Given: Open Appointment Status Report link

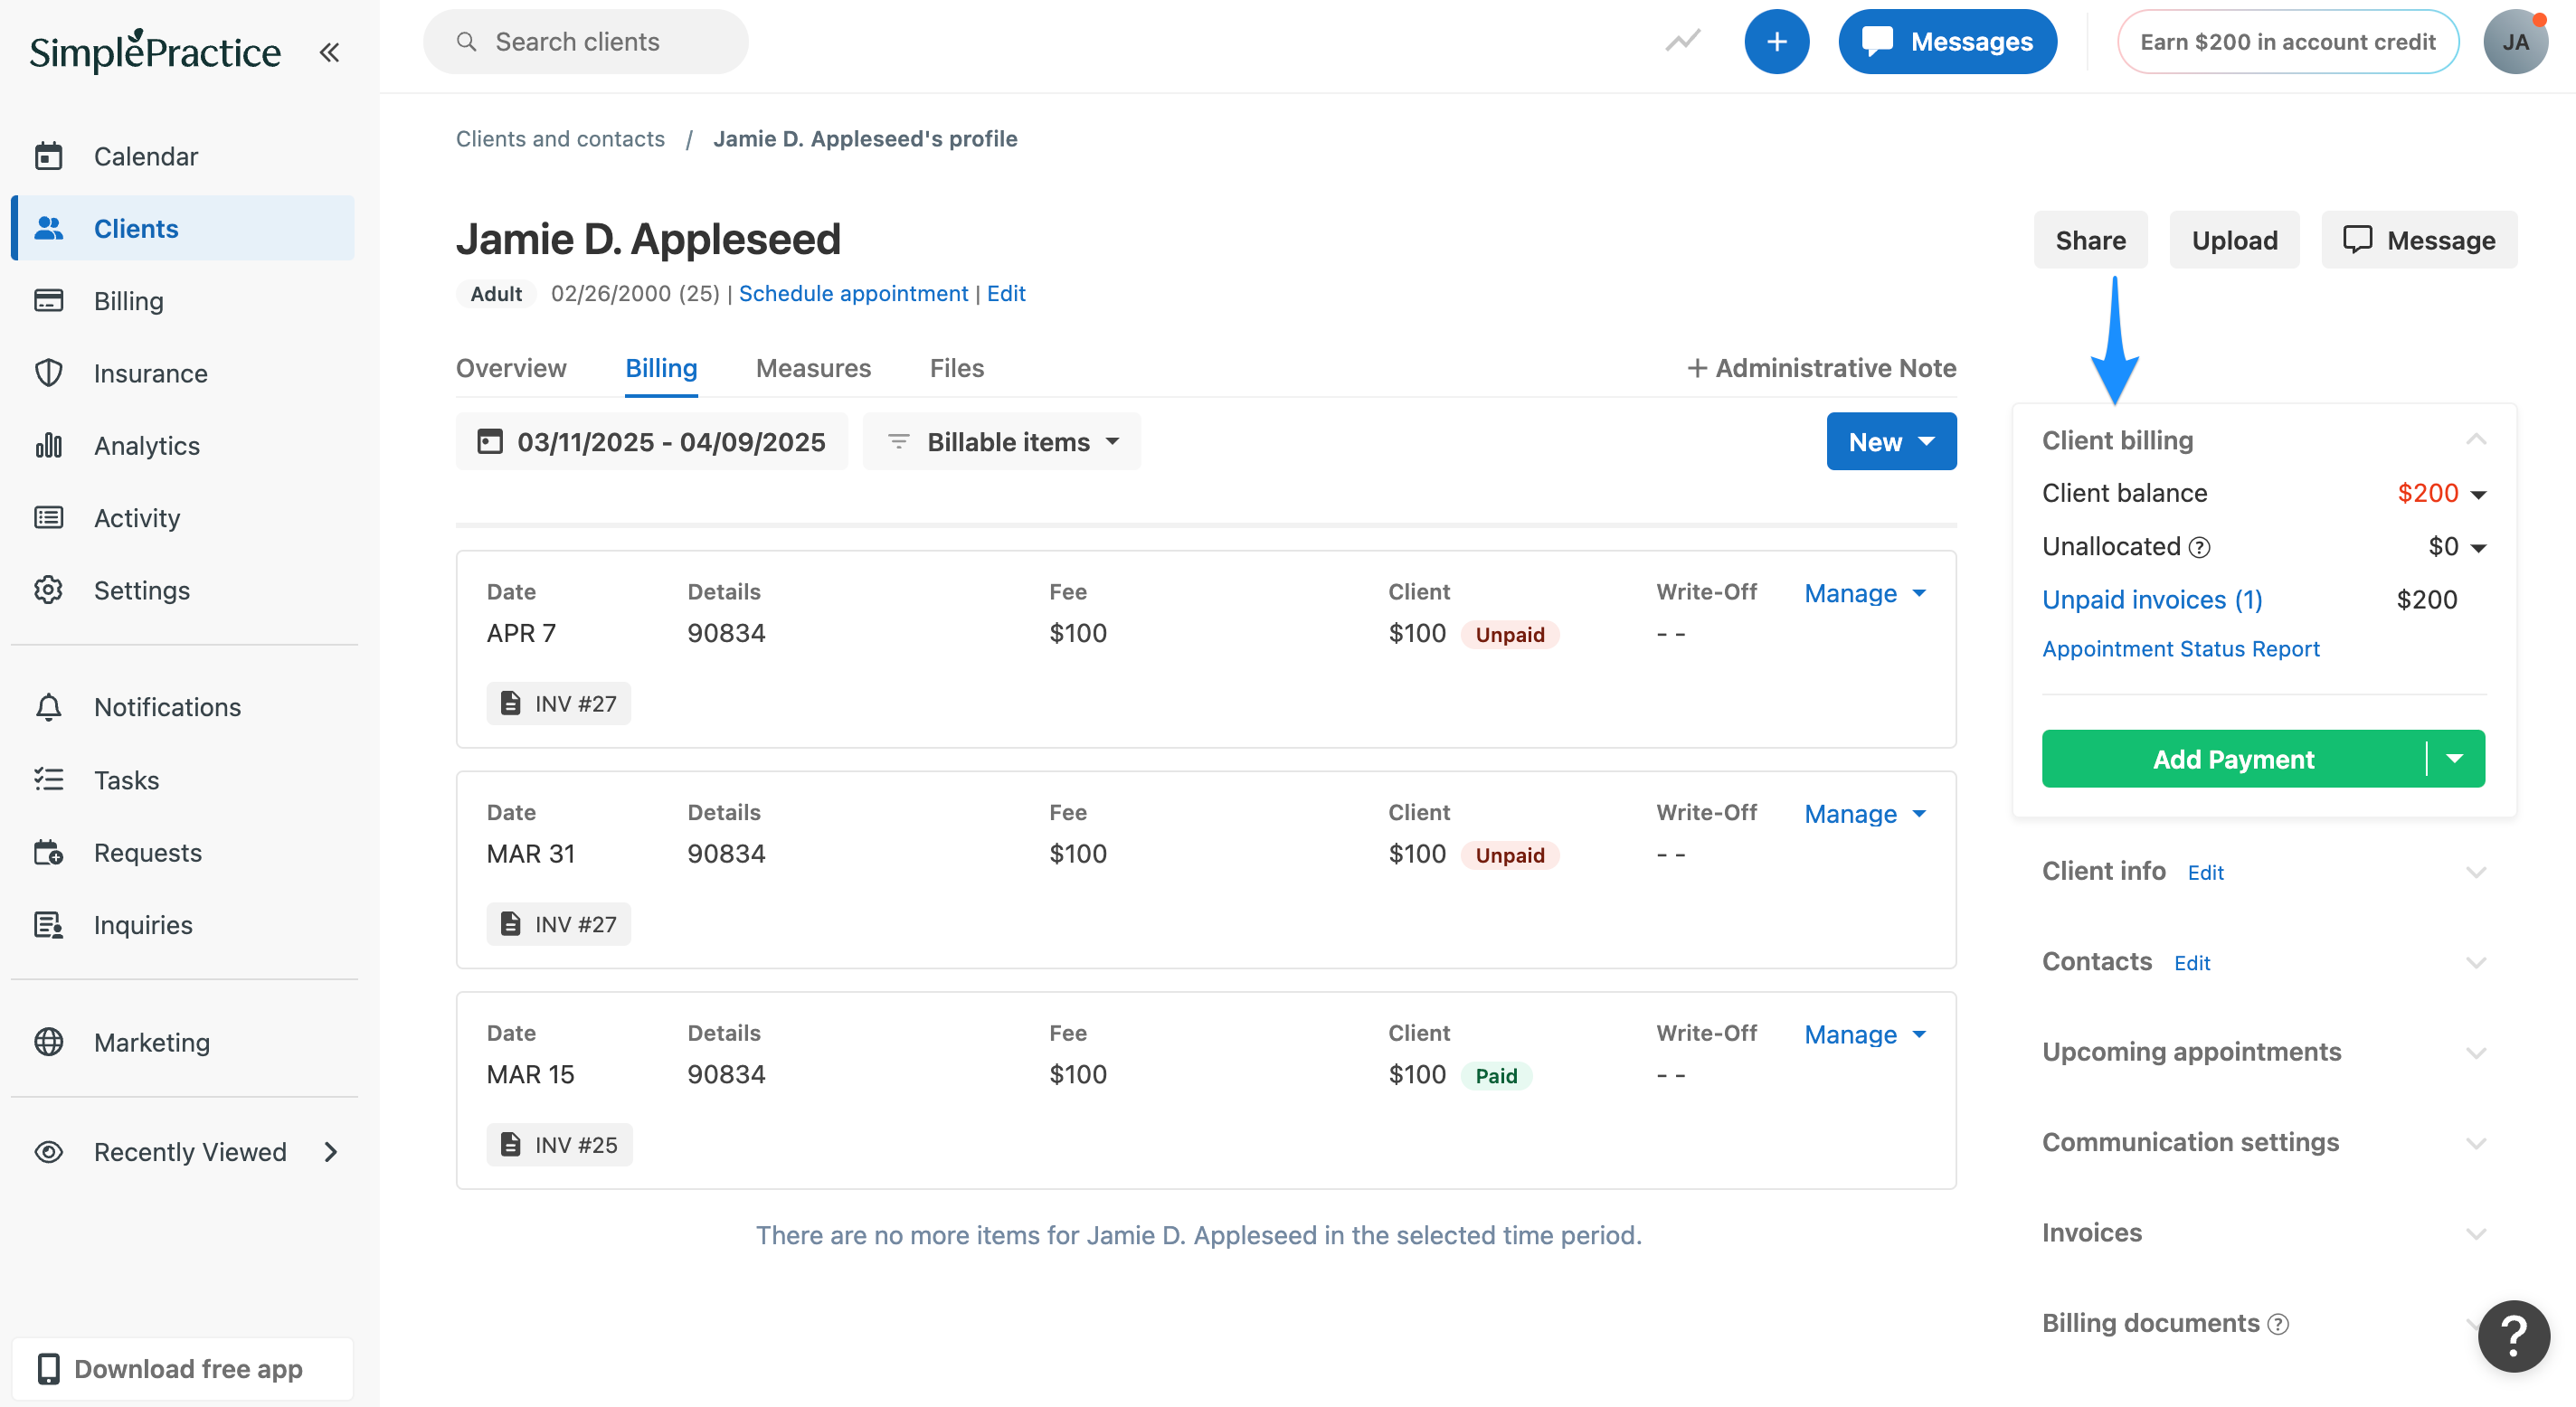Looking at the screenshot, I should click(2180, 650).
